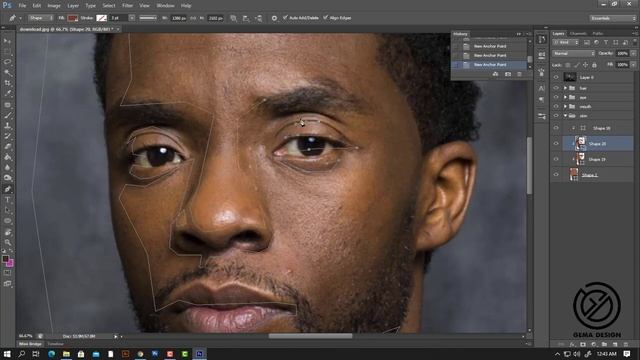Delete current state trash icon in History
Viewport: 640px width, 360px height.
pos(519,74)
